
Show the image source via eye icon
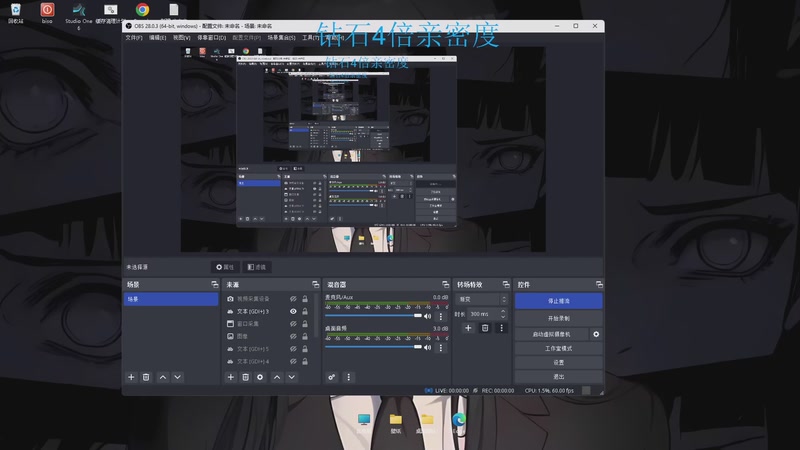pyautogui.click(x=293, y=336)
